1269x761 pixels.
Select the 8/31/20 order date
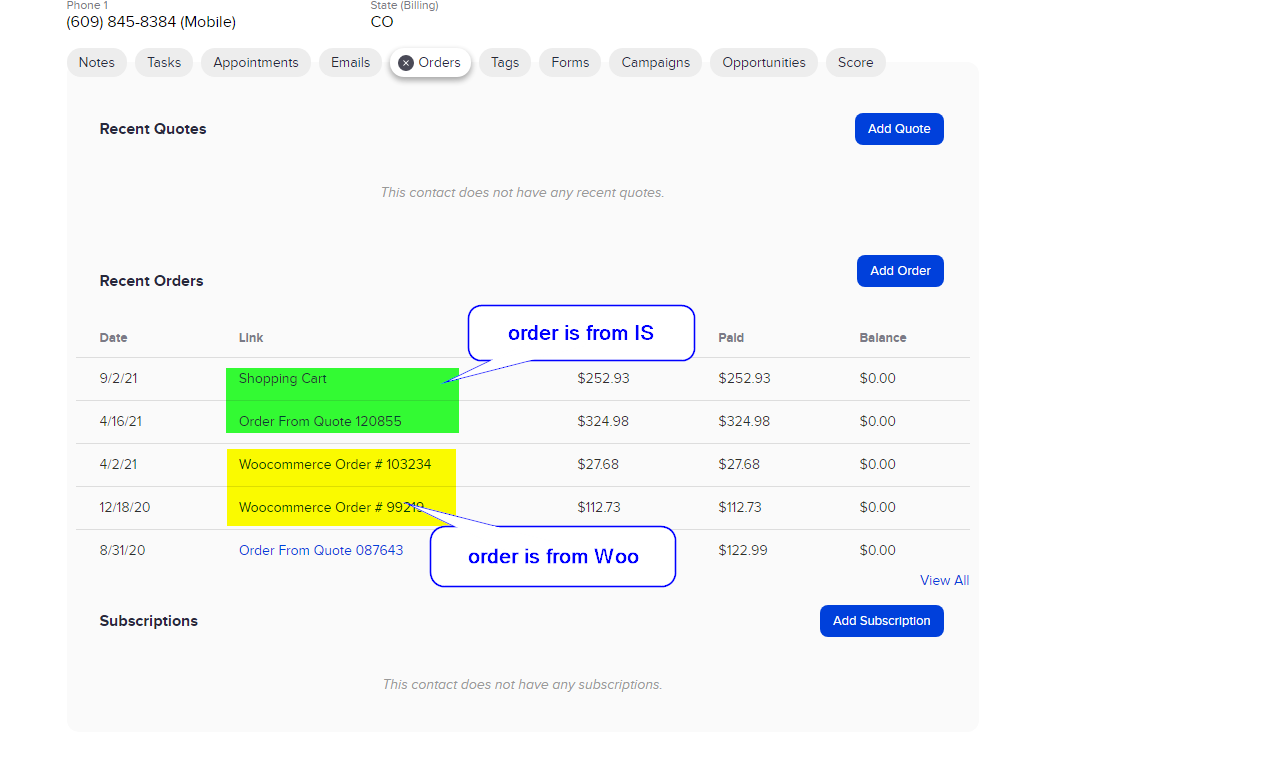click(122, 550)
